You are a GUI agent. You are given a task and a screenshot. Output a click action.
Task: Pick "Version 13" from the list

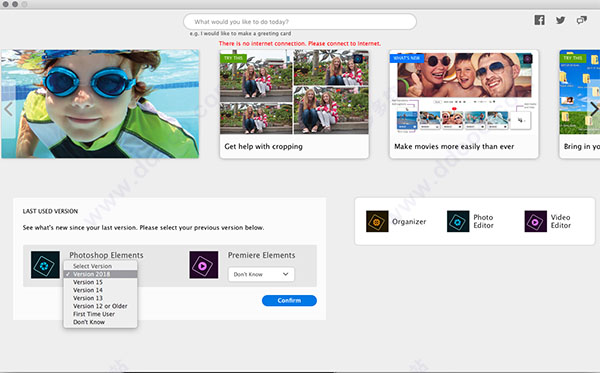[100, 298]
